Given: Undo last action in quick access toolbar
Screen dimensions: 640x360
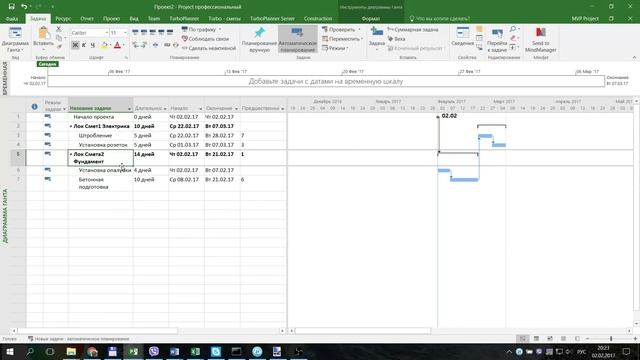Looking at the screenshot, I should [24, 7].
